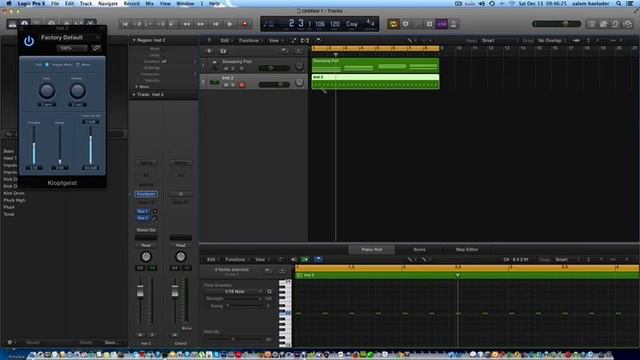Toggle record enable on Inst 2 track

coord(242,85)
